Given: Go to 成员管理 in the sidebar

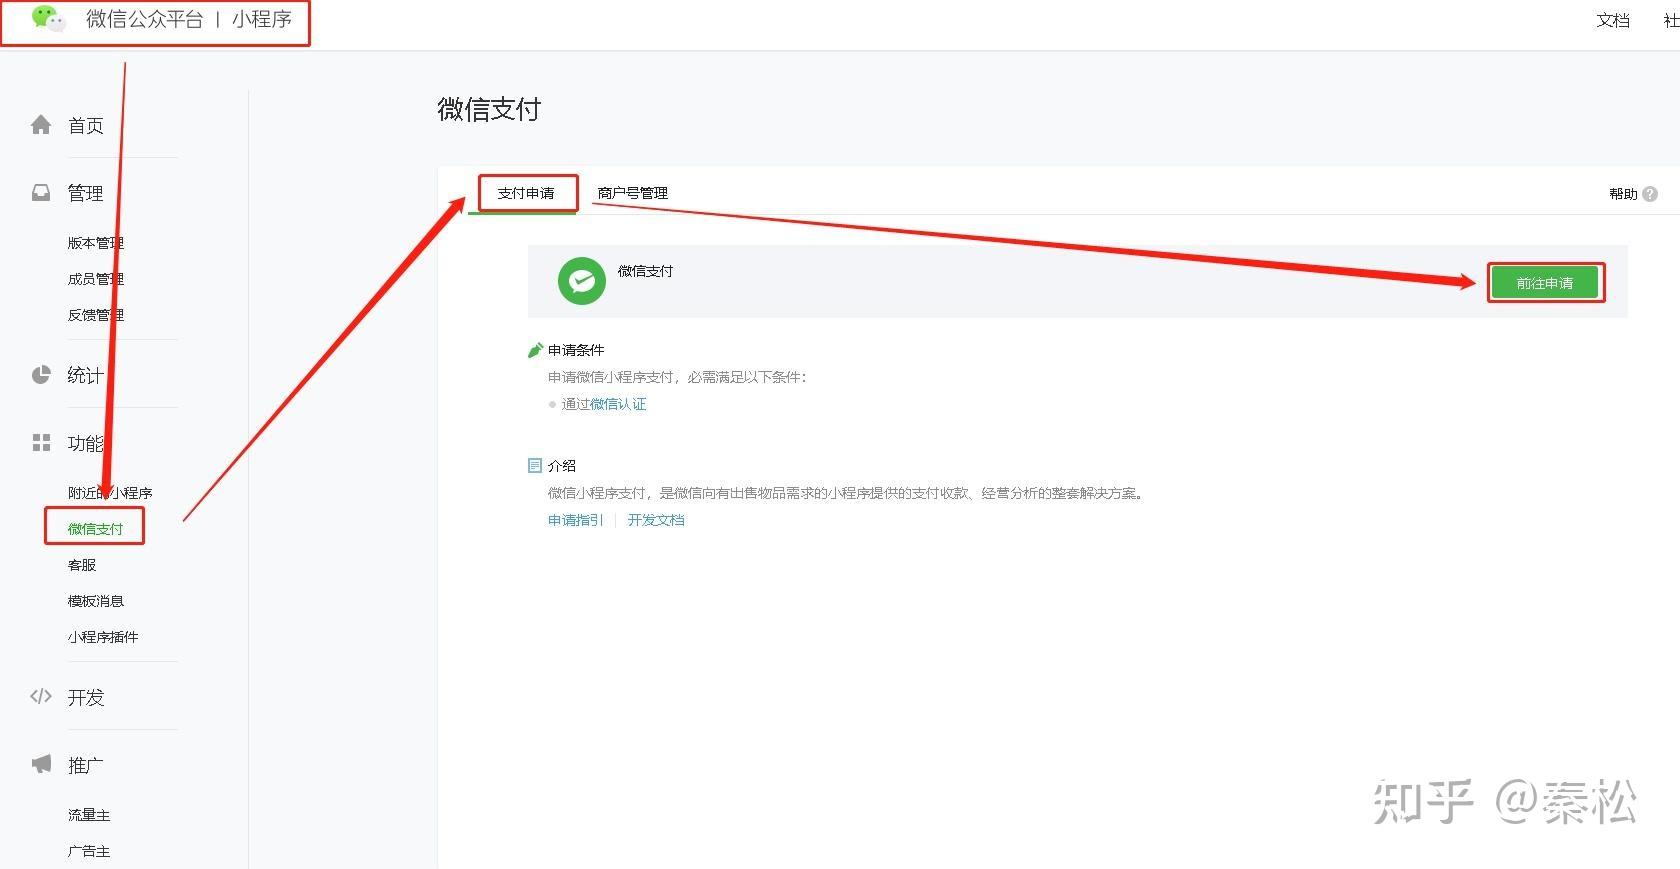Looking at the screenshot, I should (x=96, y=279).
